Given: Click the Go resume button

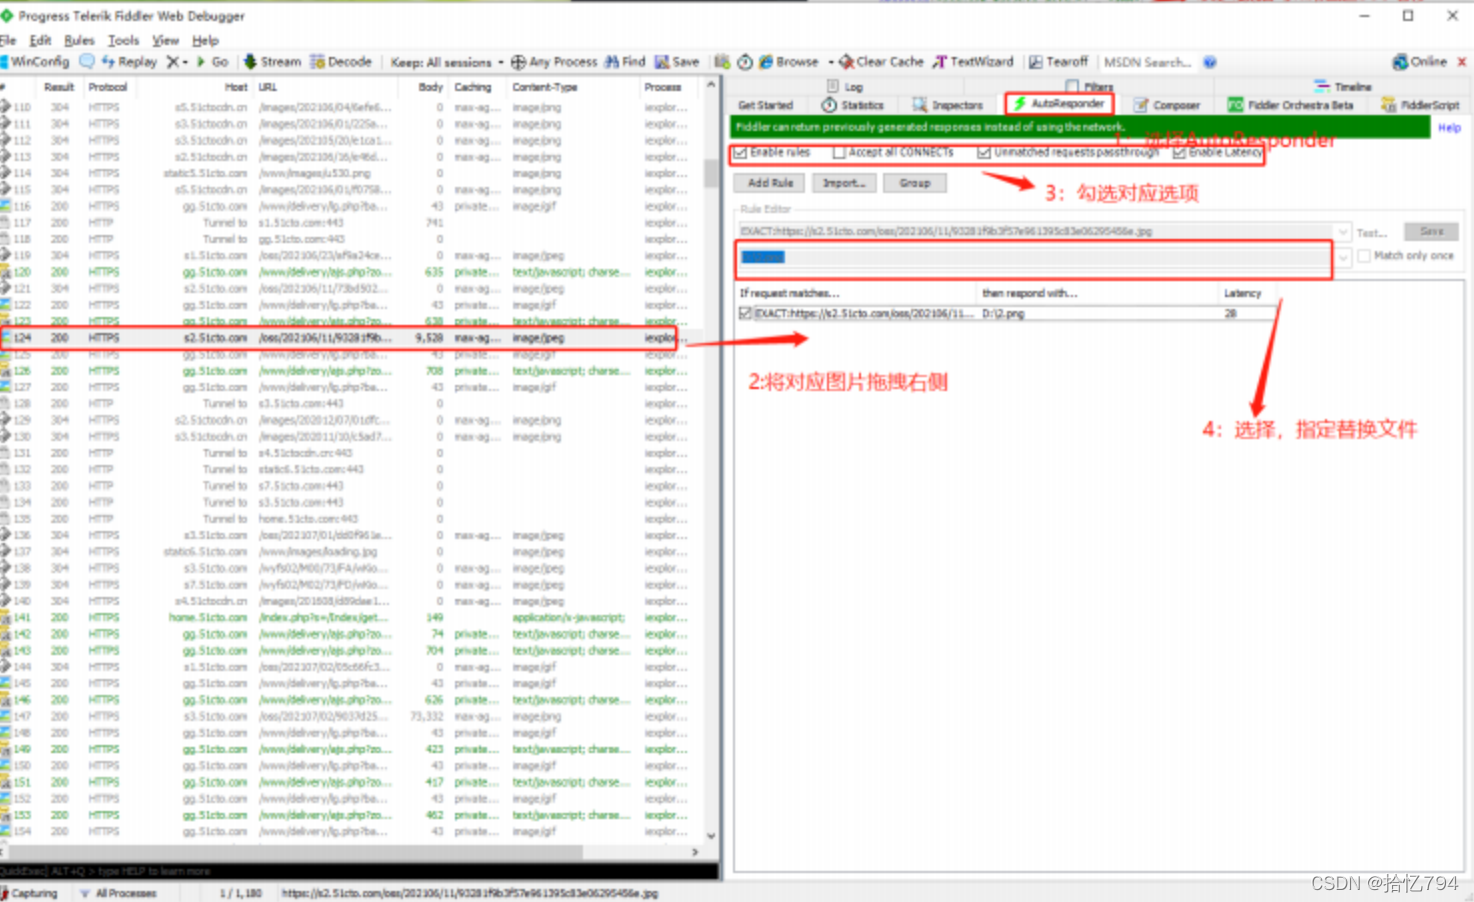Looking at the screenshot, I should pos(213,62).
